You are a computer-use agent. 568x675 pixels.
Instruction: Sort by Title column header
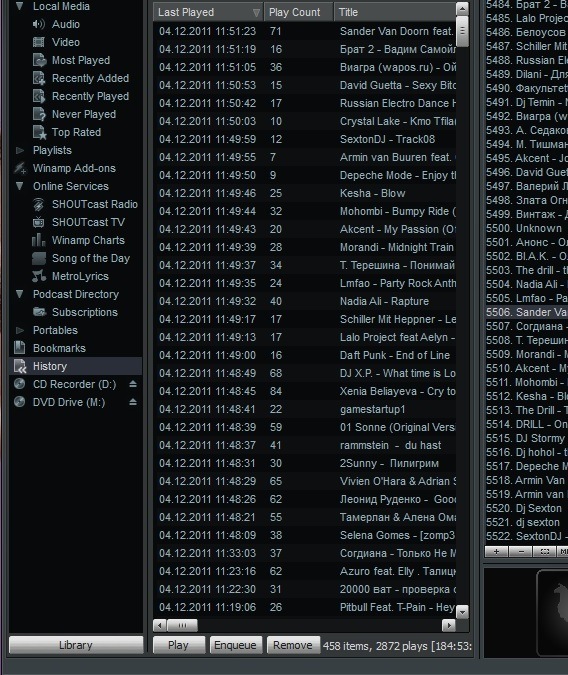point(394,12)
